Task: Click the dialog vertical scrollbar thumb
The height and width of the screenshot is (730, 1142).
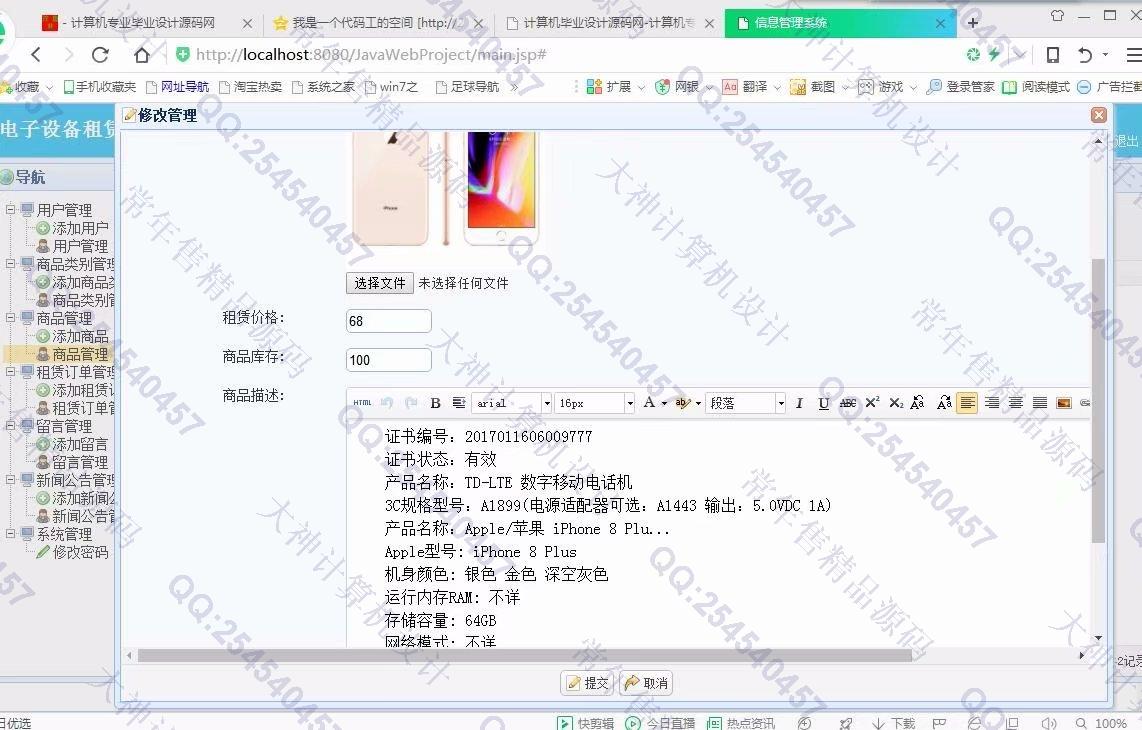Action: tap(1098, 401)
